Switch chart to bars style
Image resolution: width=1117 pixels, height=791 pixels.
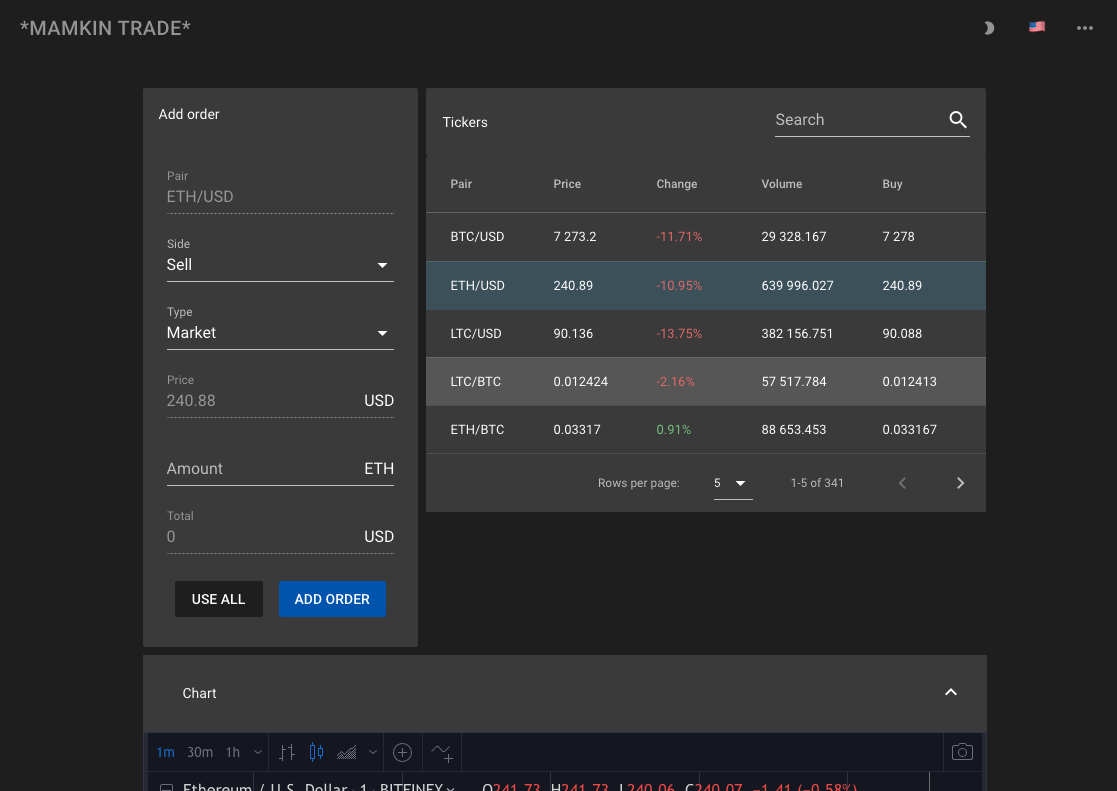[287, 752]
